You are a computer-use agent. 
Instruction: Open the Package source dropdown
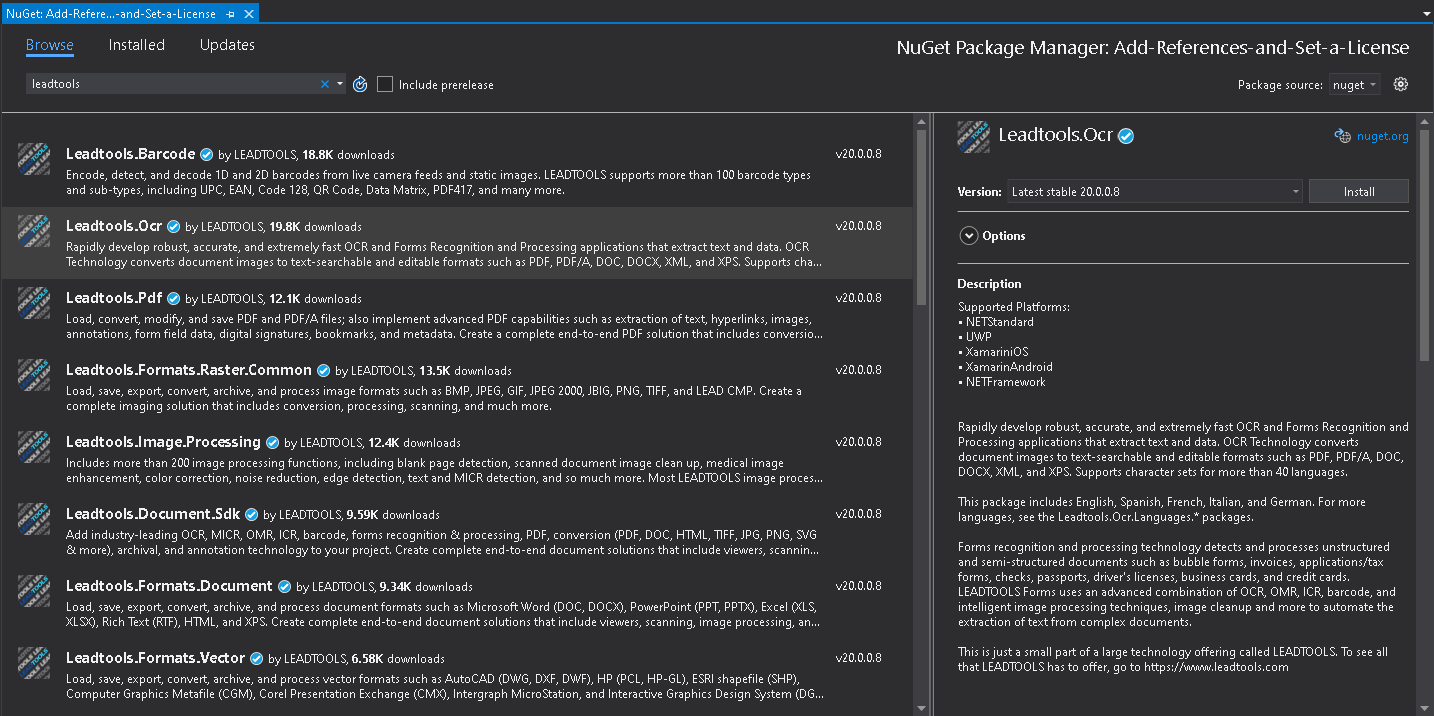coord(1355,85)
